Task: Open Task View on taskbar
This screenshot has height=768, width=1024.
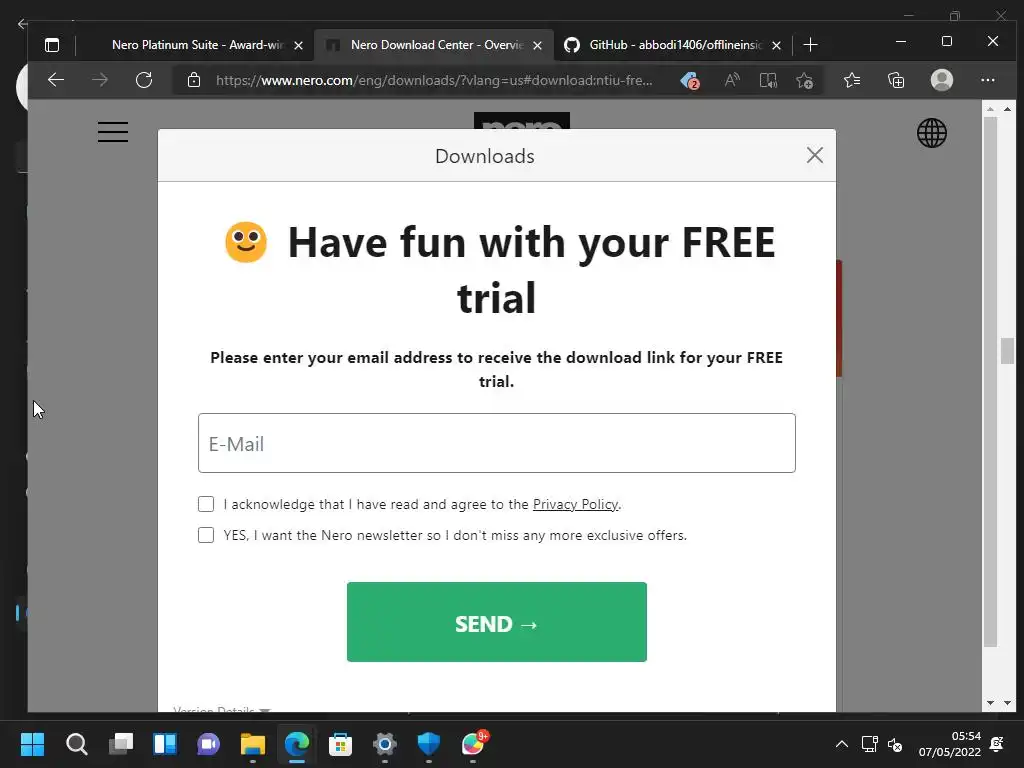Action: click(121, 744)
